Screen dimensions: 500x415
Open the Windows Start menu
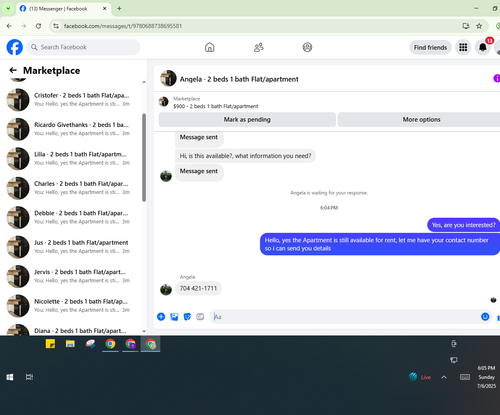click(x=10, y=377)
